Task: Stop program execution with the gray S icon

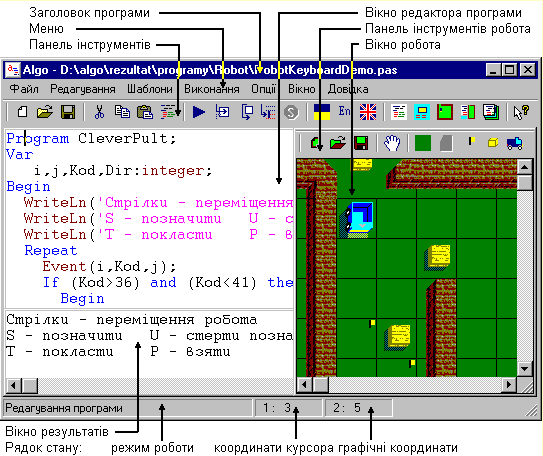Action: click(291, 112)
